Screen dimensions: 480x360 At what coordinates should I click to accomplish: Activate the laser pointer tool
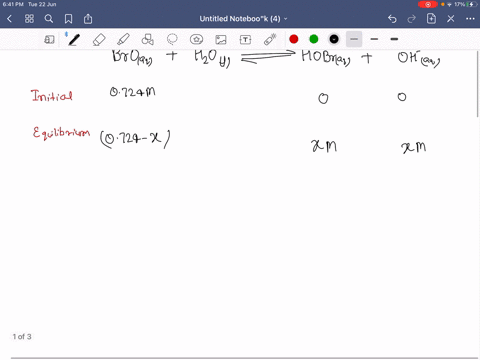click(x=270, y=39)
